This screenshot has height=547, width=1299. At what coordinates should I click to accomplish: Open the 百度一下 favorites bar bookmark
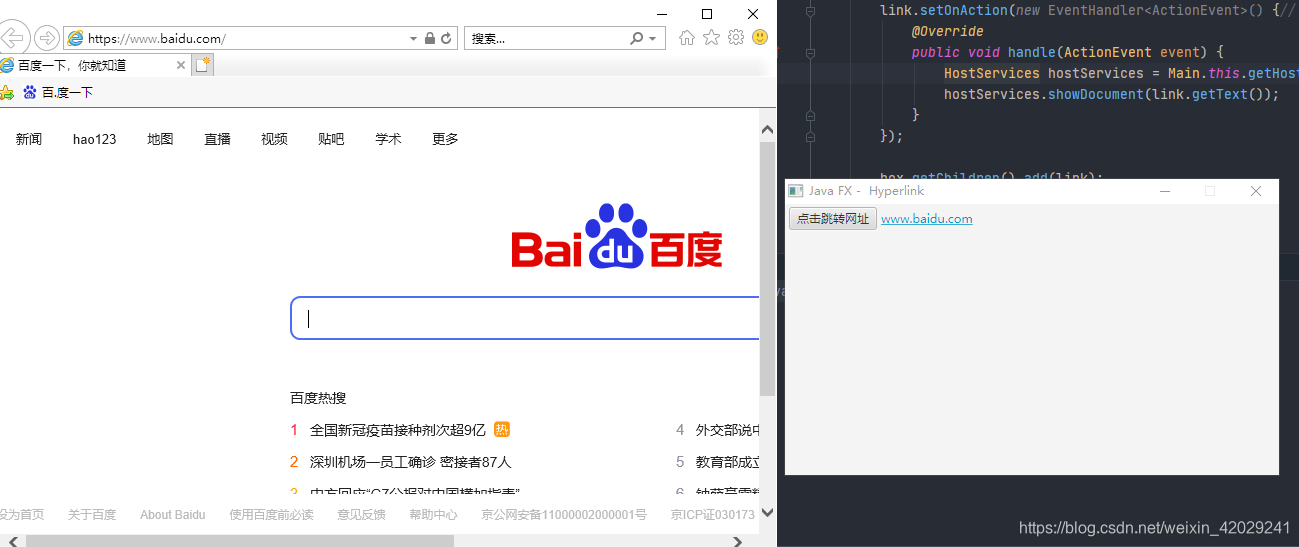pos(58,92)
